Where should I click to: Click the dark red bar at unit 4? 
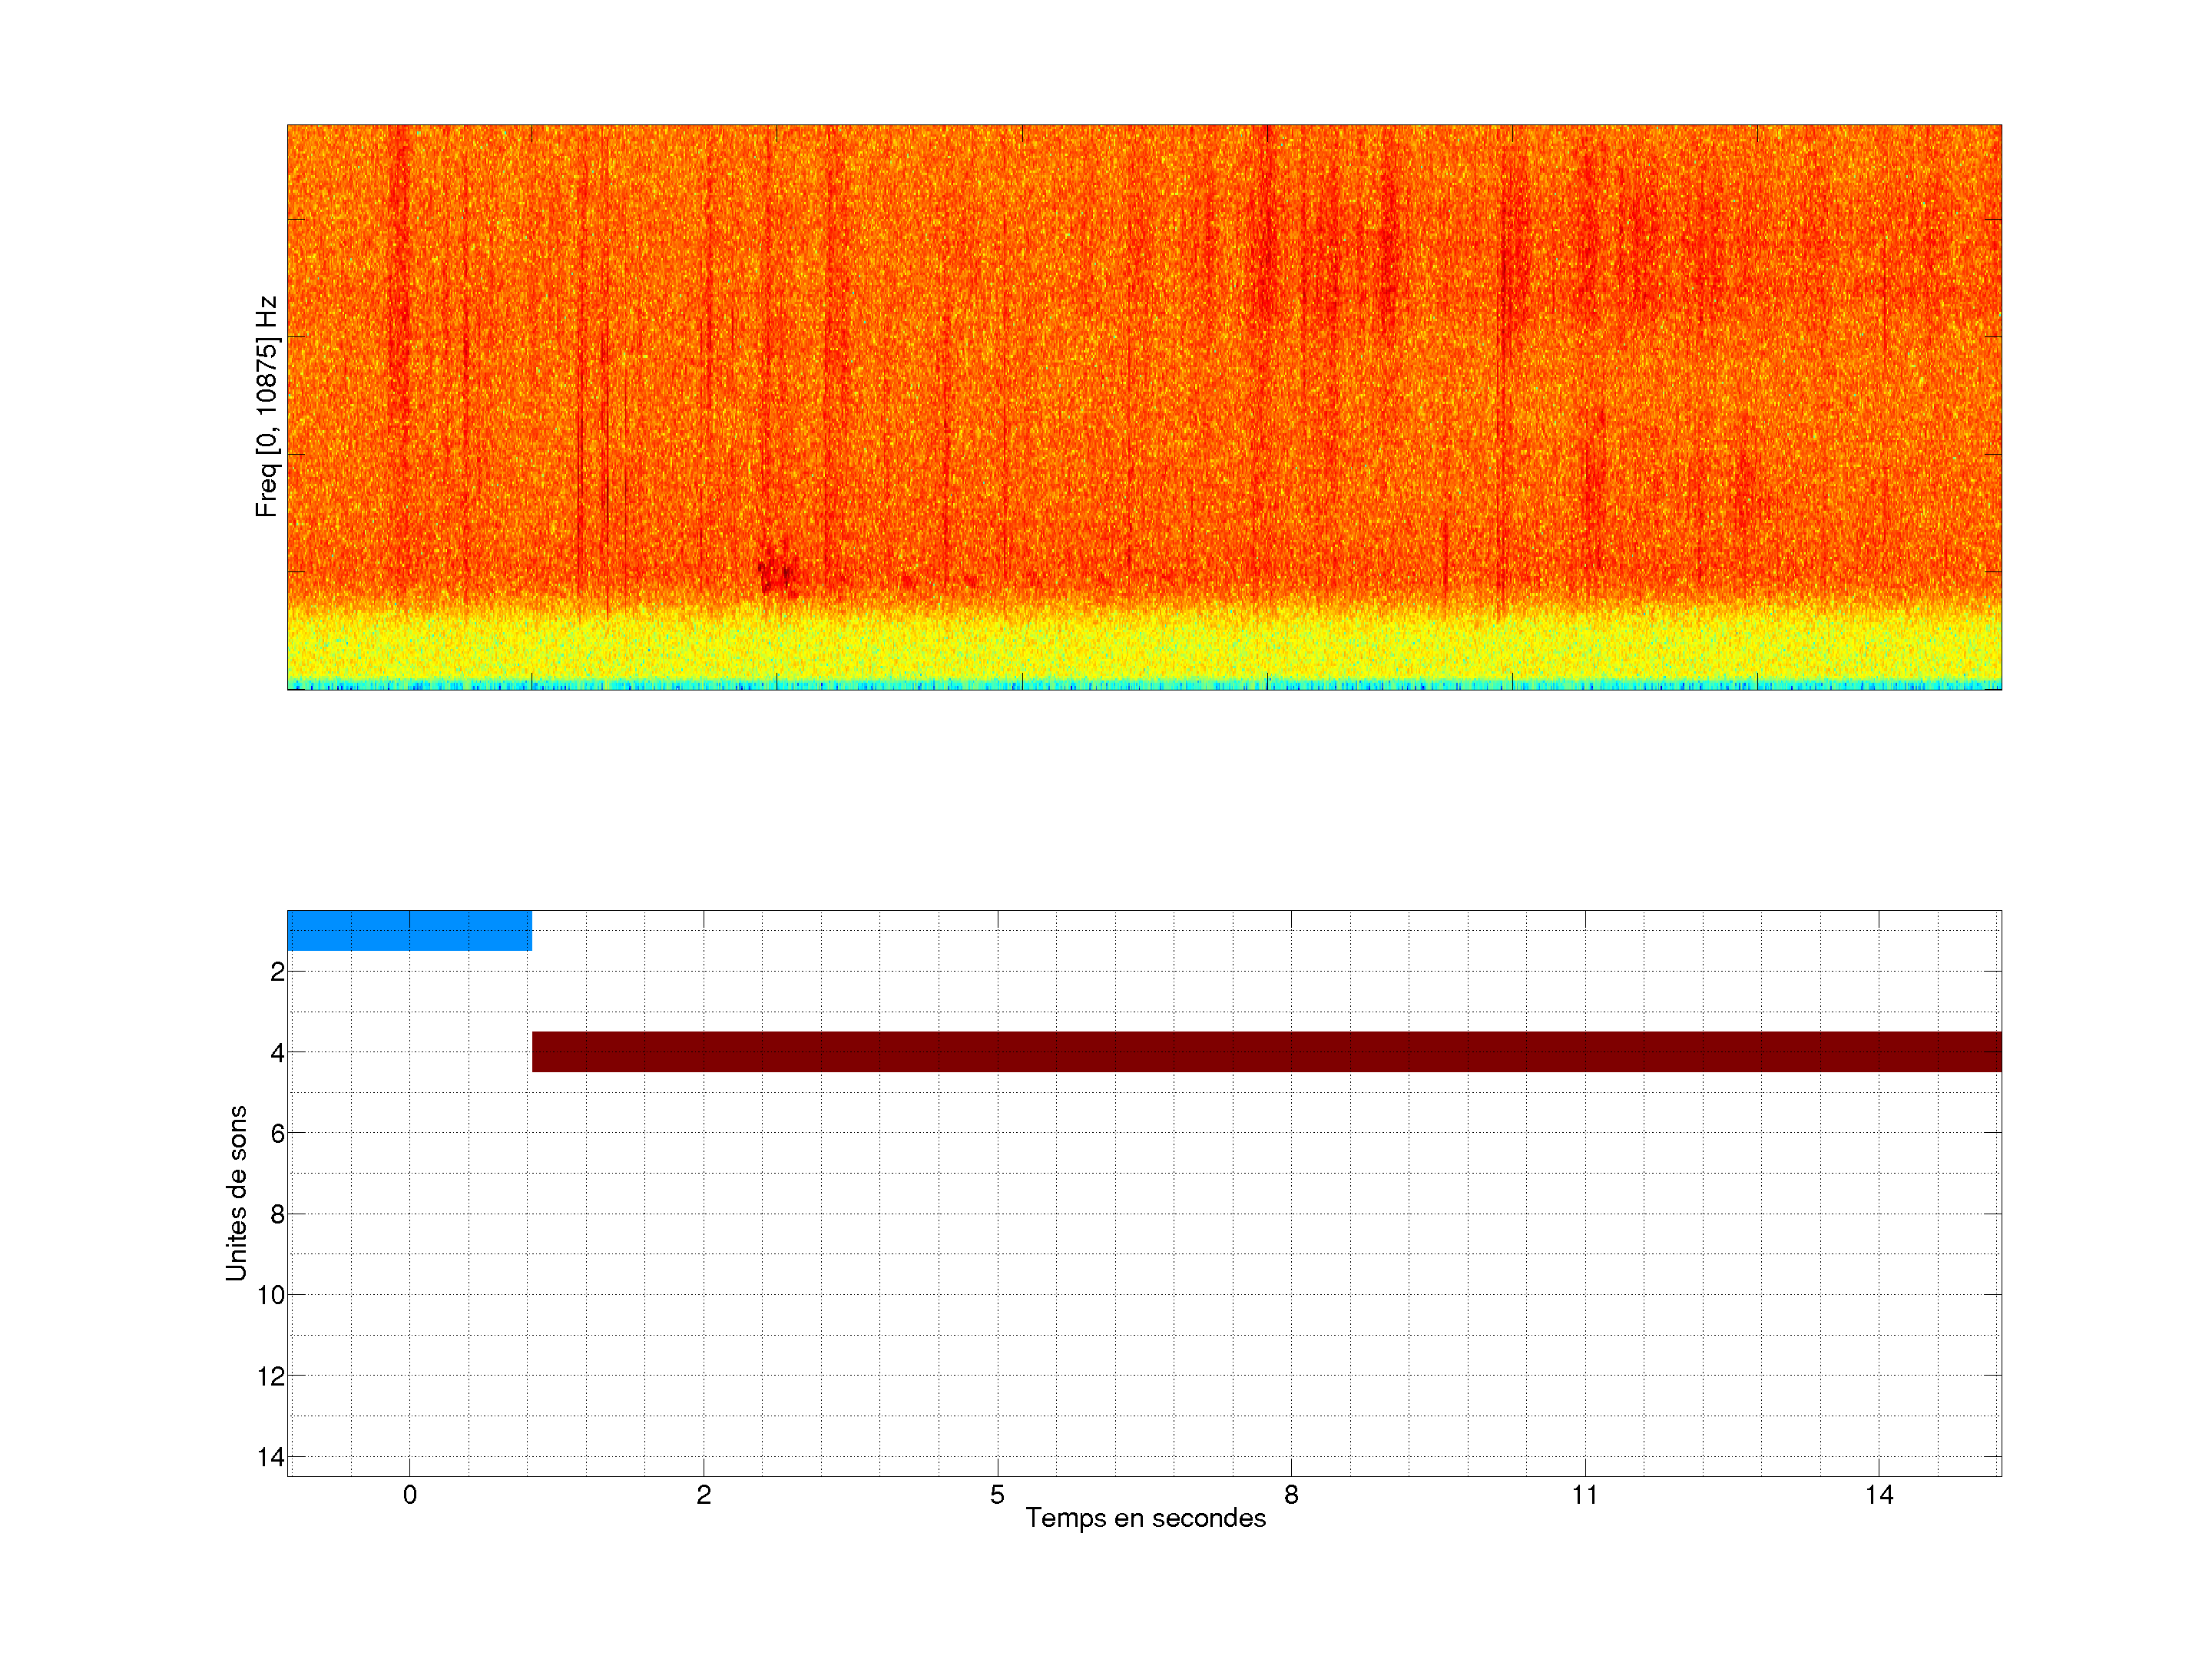(1265, 1051)
